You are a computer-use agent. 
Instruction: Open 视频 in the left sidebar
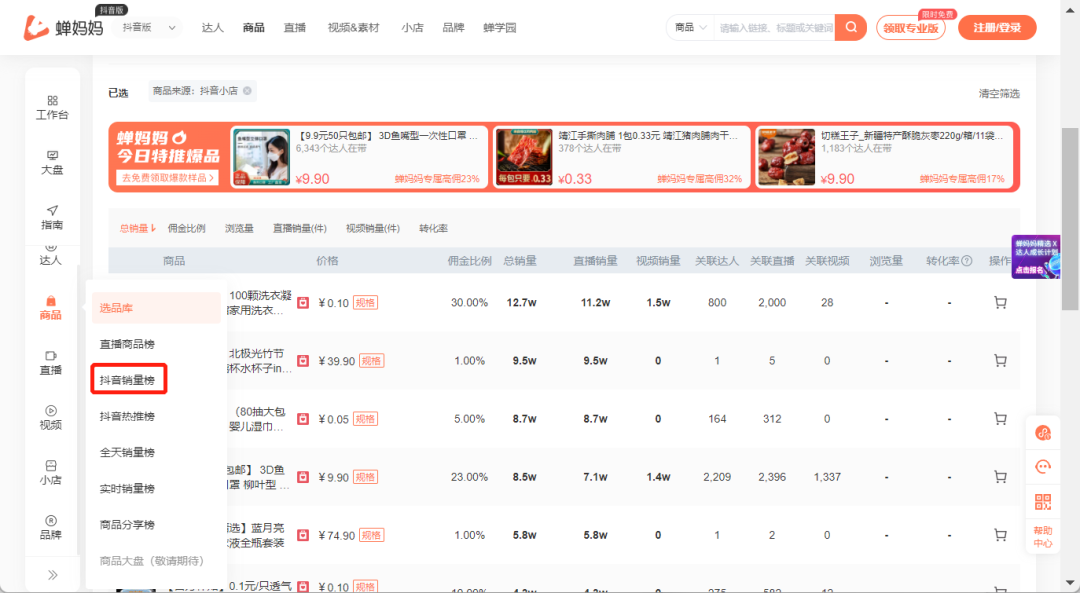click(x=50, y=418)
